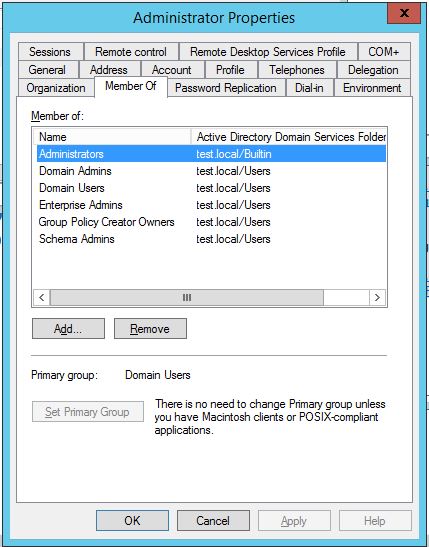
Task: Click the scrollbar's left arrow
Action: tap(42, 298)
